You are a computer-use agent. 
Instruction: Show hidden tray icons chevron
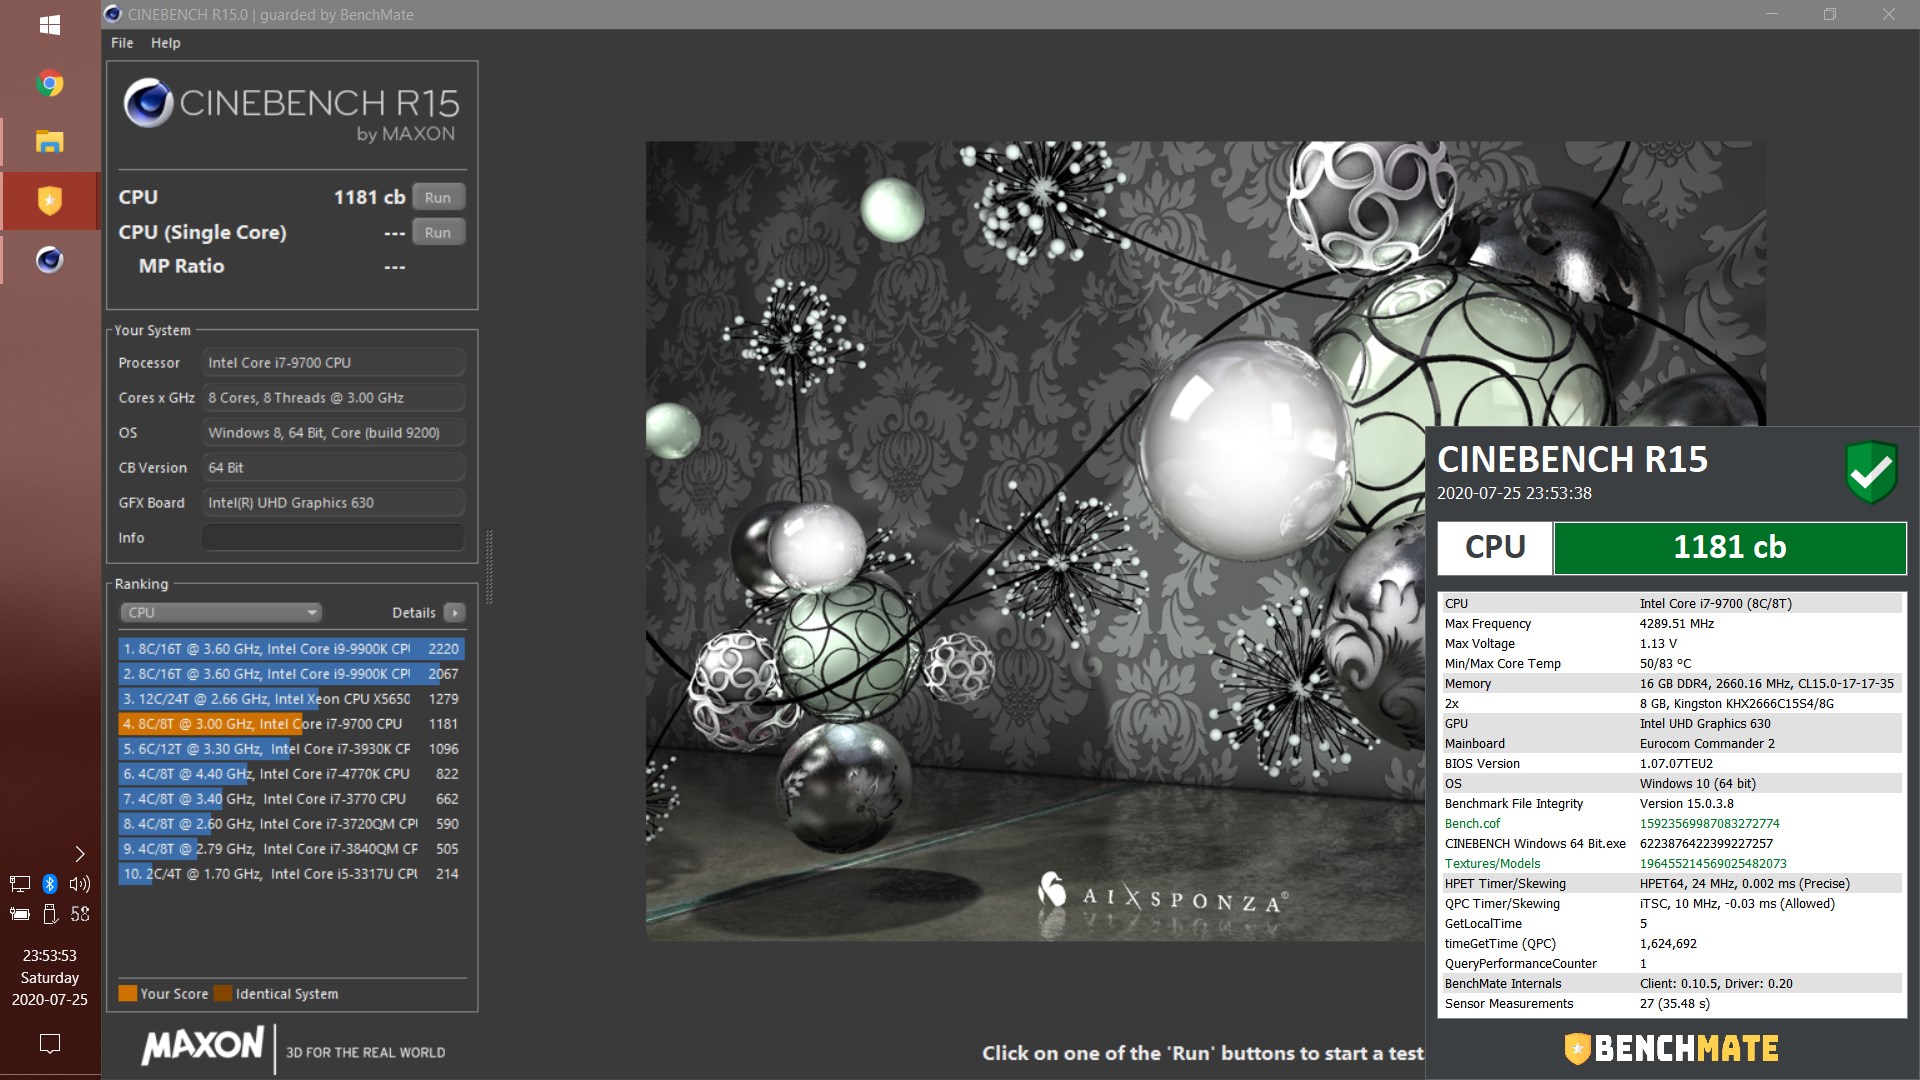click(x=80, y=854)
